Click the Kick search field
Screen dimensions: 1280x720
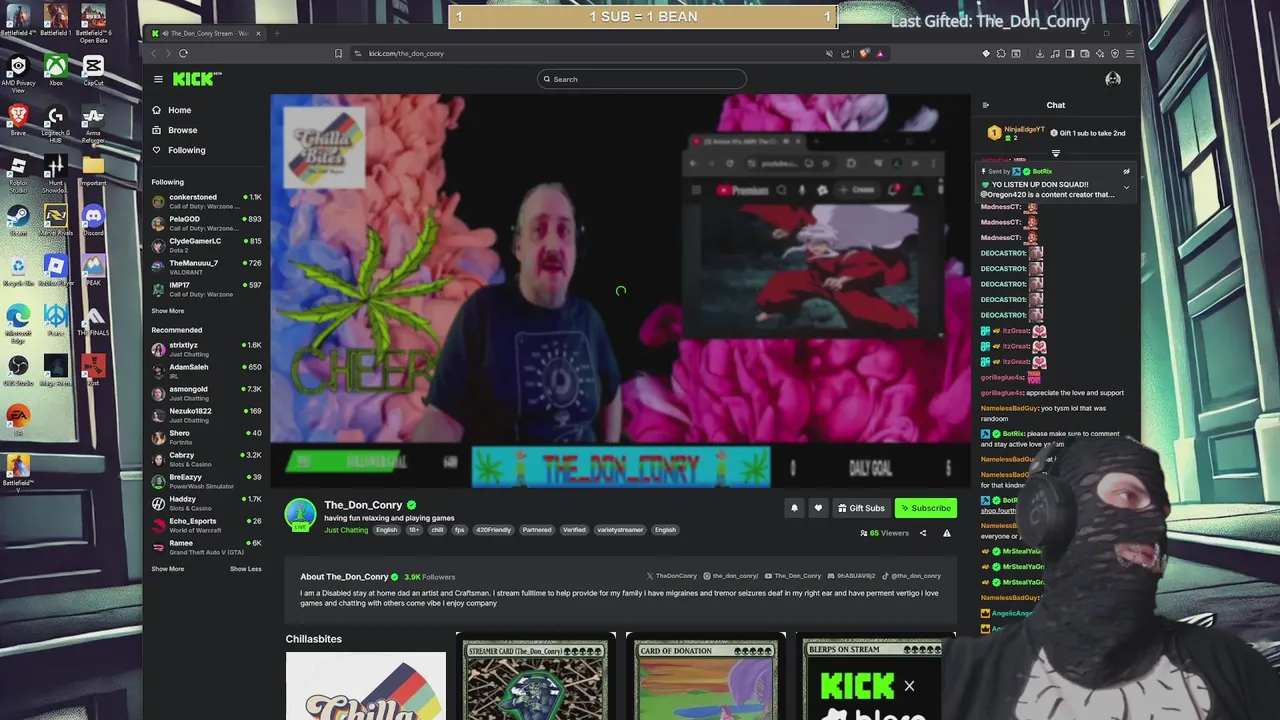pos(641,79)
